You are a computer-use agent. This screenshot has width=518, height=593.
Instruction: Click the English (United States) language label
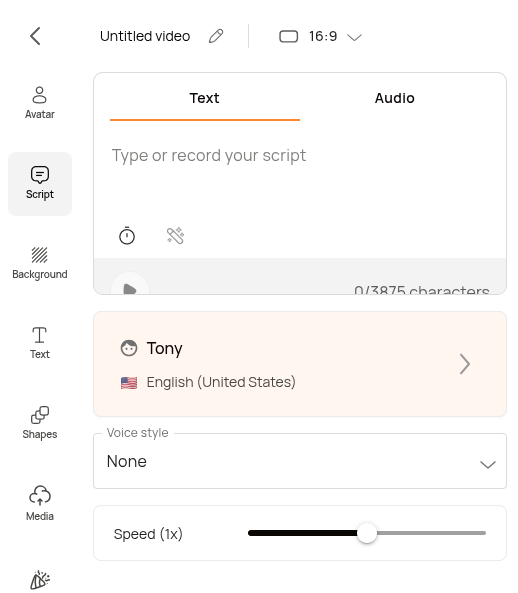tap(221, 382)
